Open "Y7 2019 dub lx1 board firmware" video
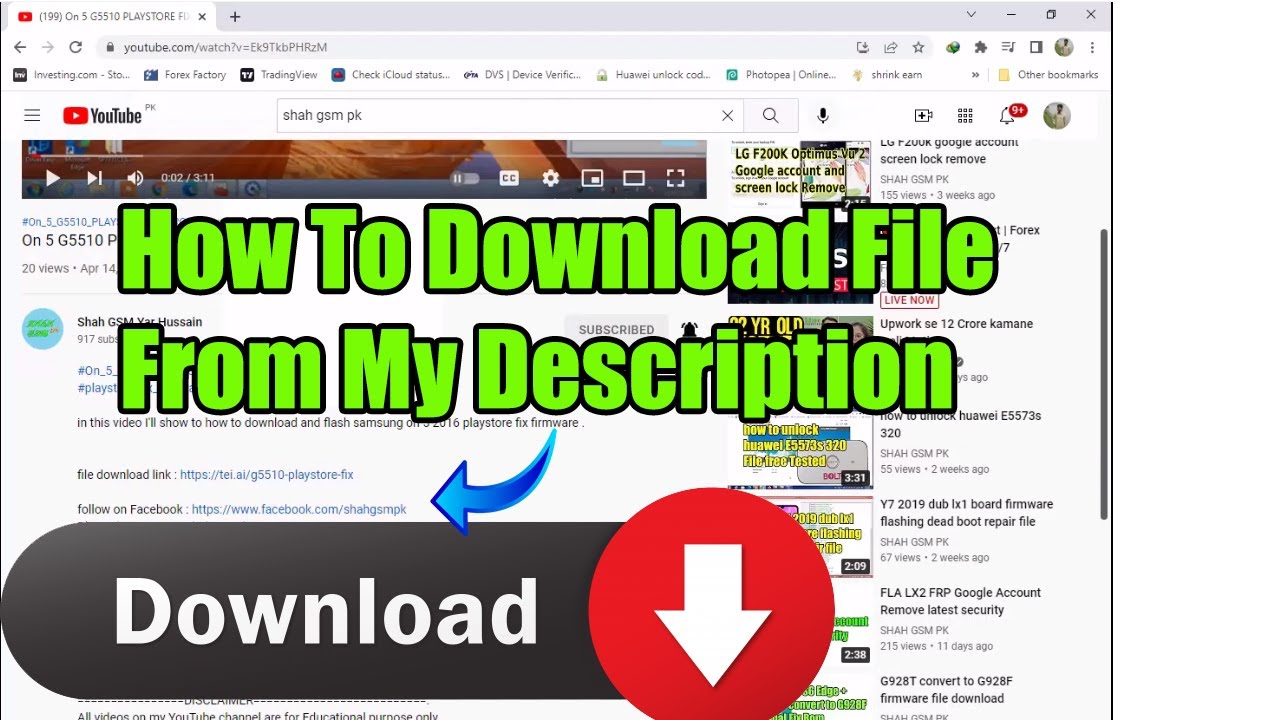 (x=966, y=513)
